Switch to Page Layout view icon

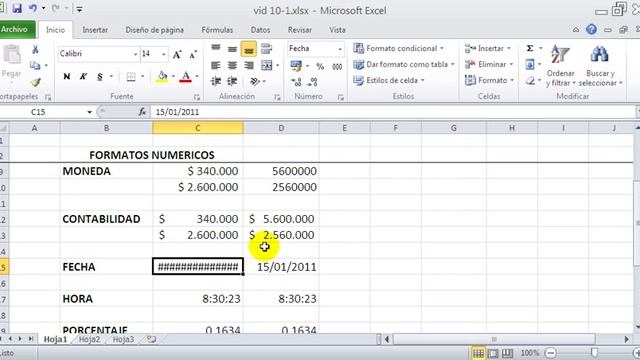[493, 353]
